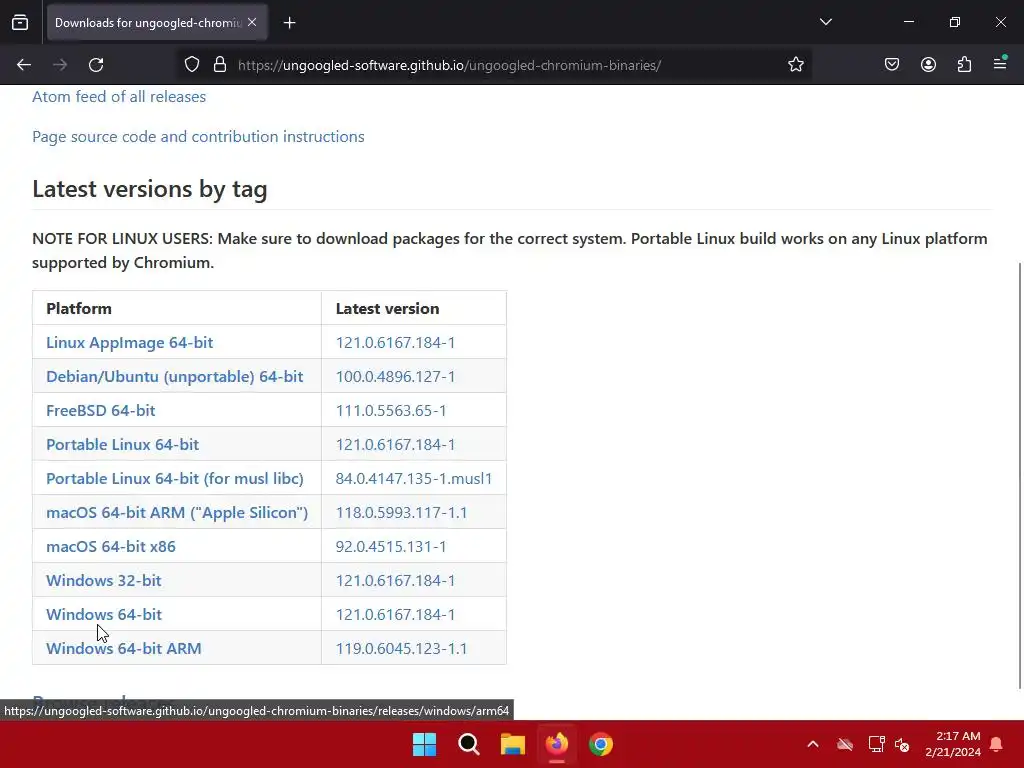Open the Firefox View icon in tab strip
Viewport: 1024px width, 768px height.
20,22
